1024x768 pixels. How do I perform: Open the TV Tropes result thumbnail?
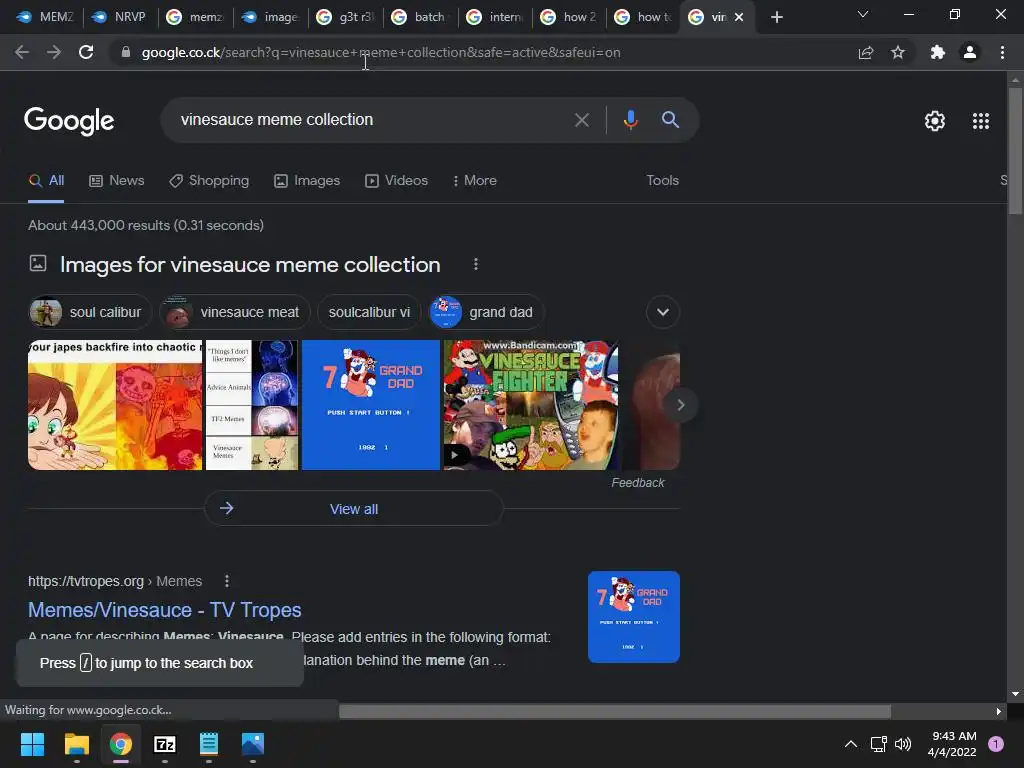click(633, 617)
